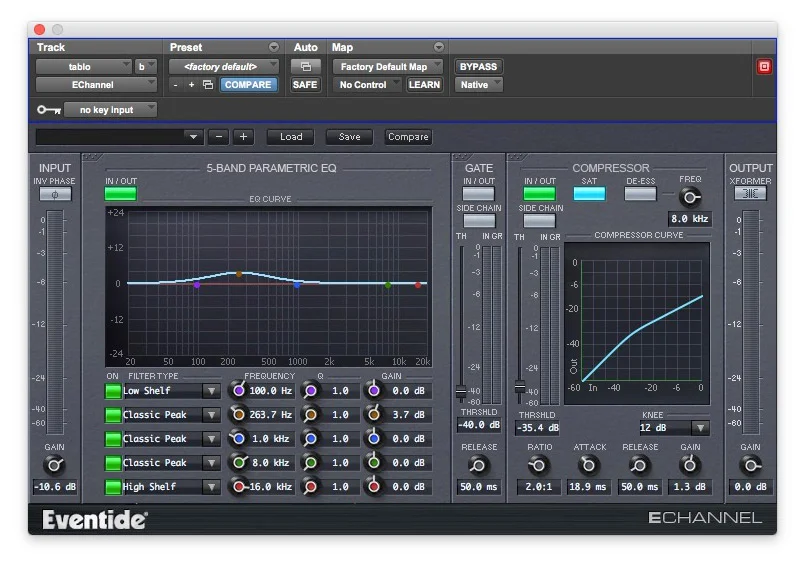Click the red High Shelf Q knob
This screenshot has height=561, width=810.
pyautogui.click(x=310, y=487)
